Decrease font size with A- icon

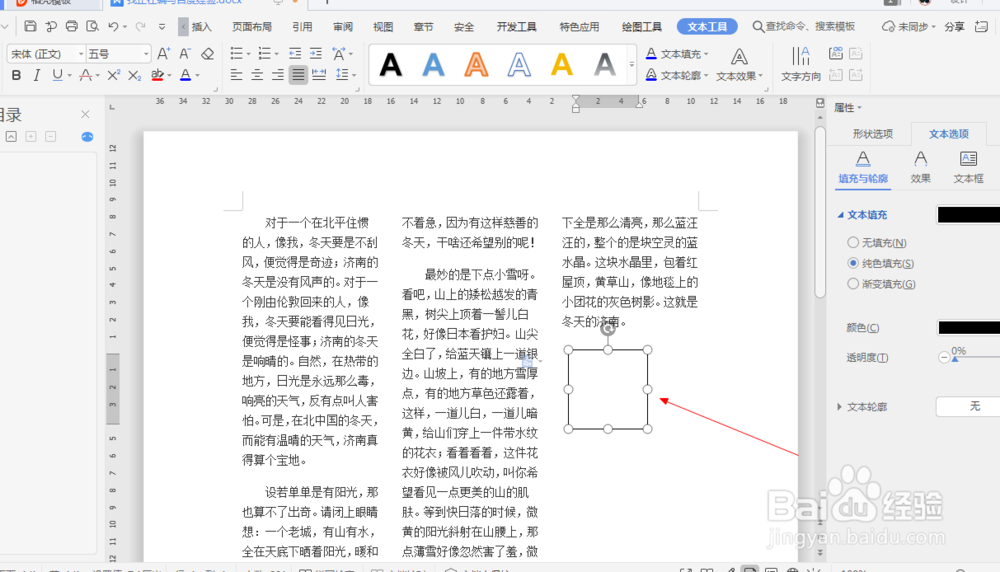tap(185, 54)
